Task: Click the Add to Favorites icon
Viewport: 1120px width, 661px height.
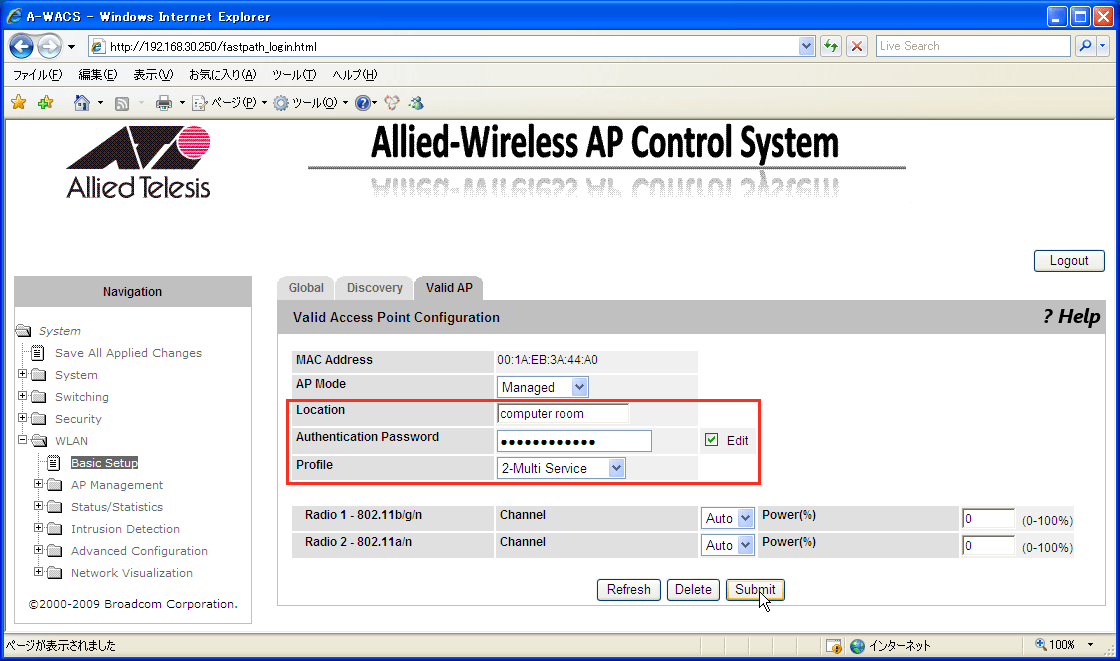Action: tap(46, 103)
